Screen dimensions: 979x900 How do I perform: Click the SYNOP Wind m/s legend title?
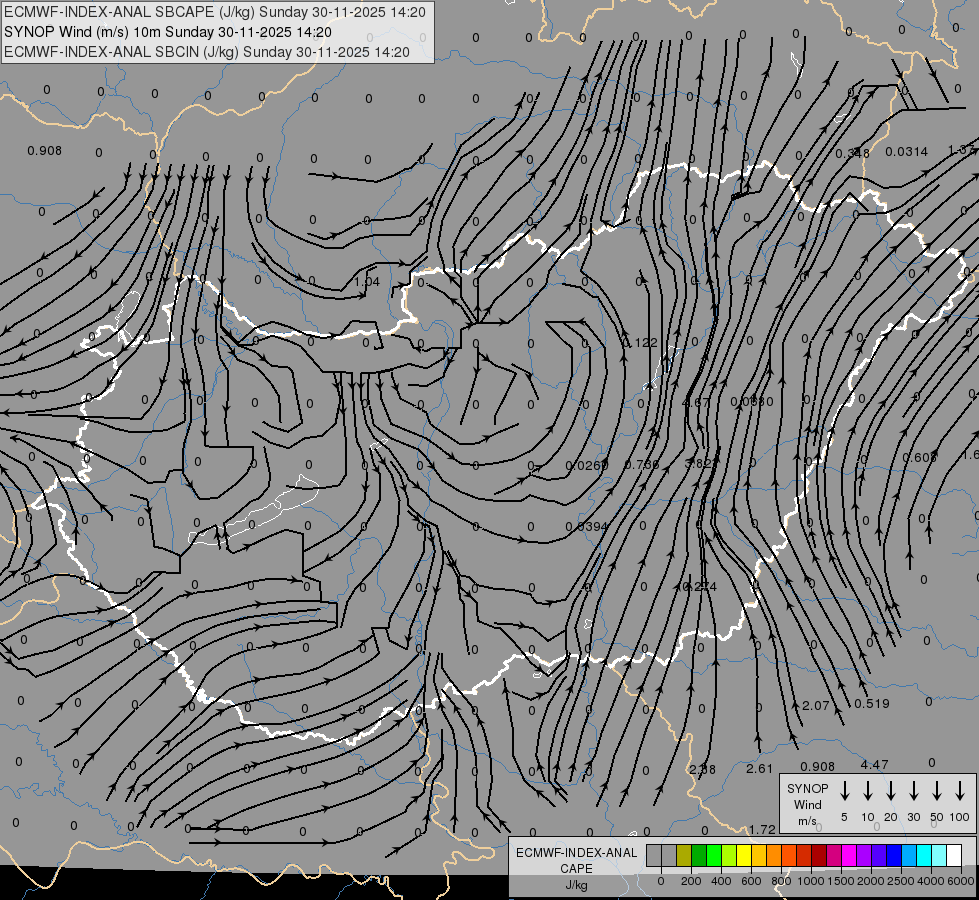807,804
